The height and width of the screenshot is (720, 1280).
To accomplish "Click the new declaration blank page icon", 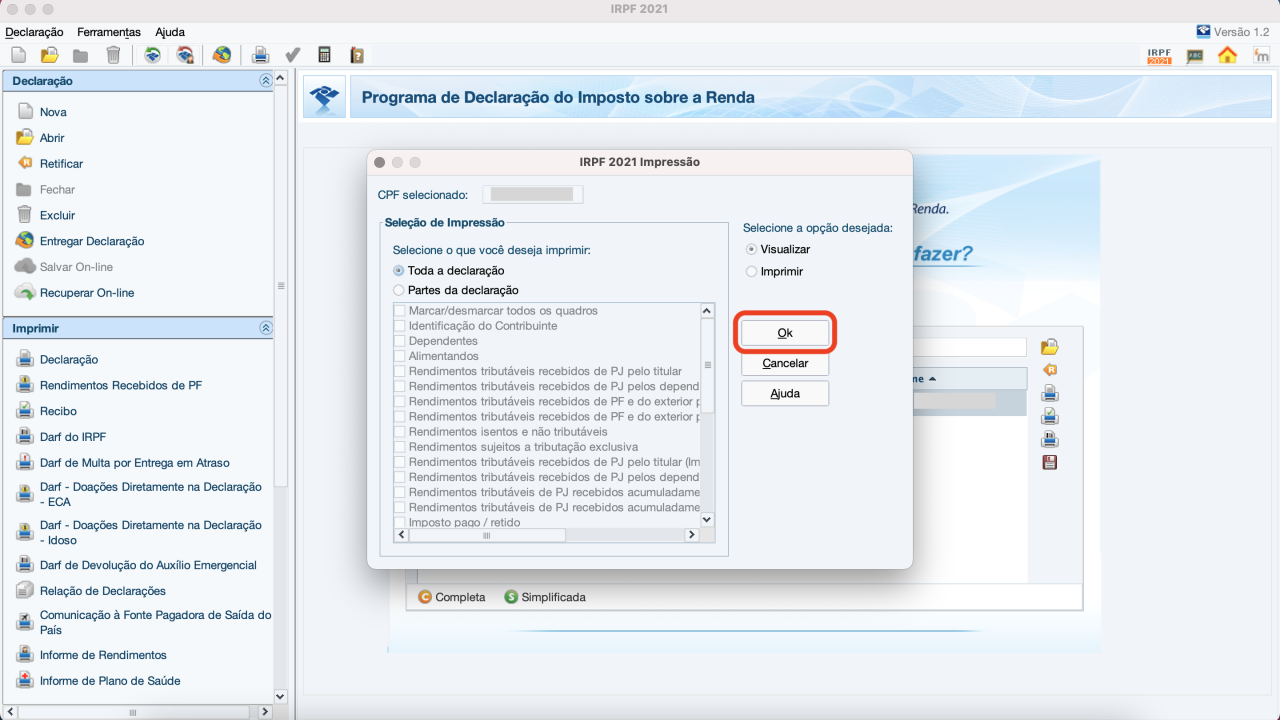I will (x=17, y=54).
